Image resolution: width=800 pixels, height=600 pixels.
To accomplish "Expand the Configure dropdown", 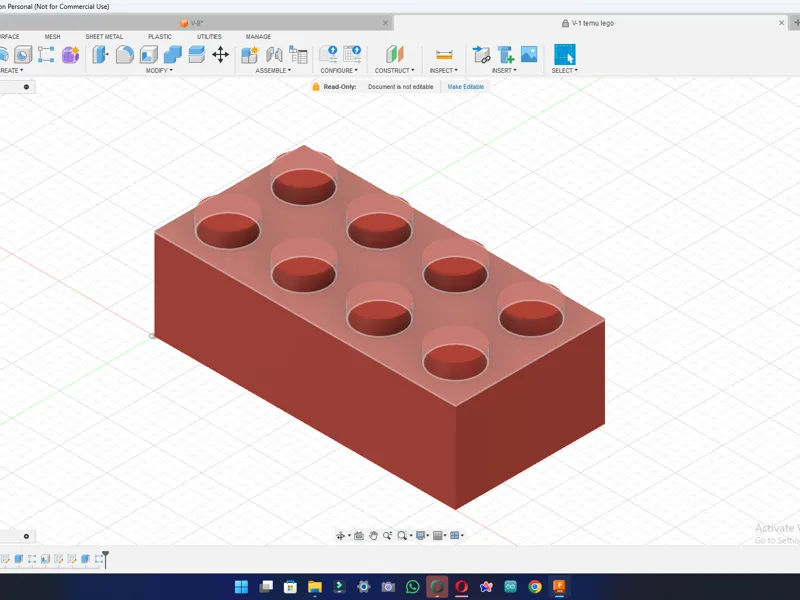I will tap(339, 70).
